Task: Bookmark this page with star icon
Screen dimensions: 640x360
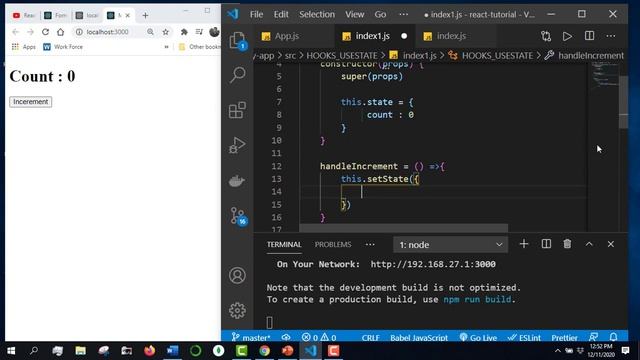Action: (x=166, y=32)
